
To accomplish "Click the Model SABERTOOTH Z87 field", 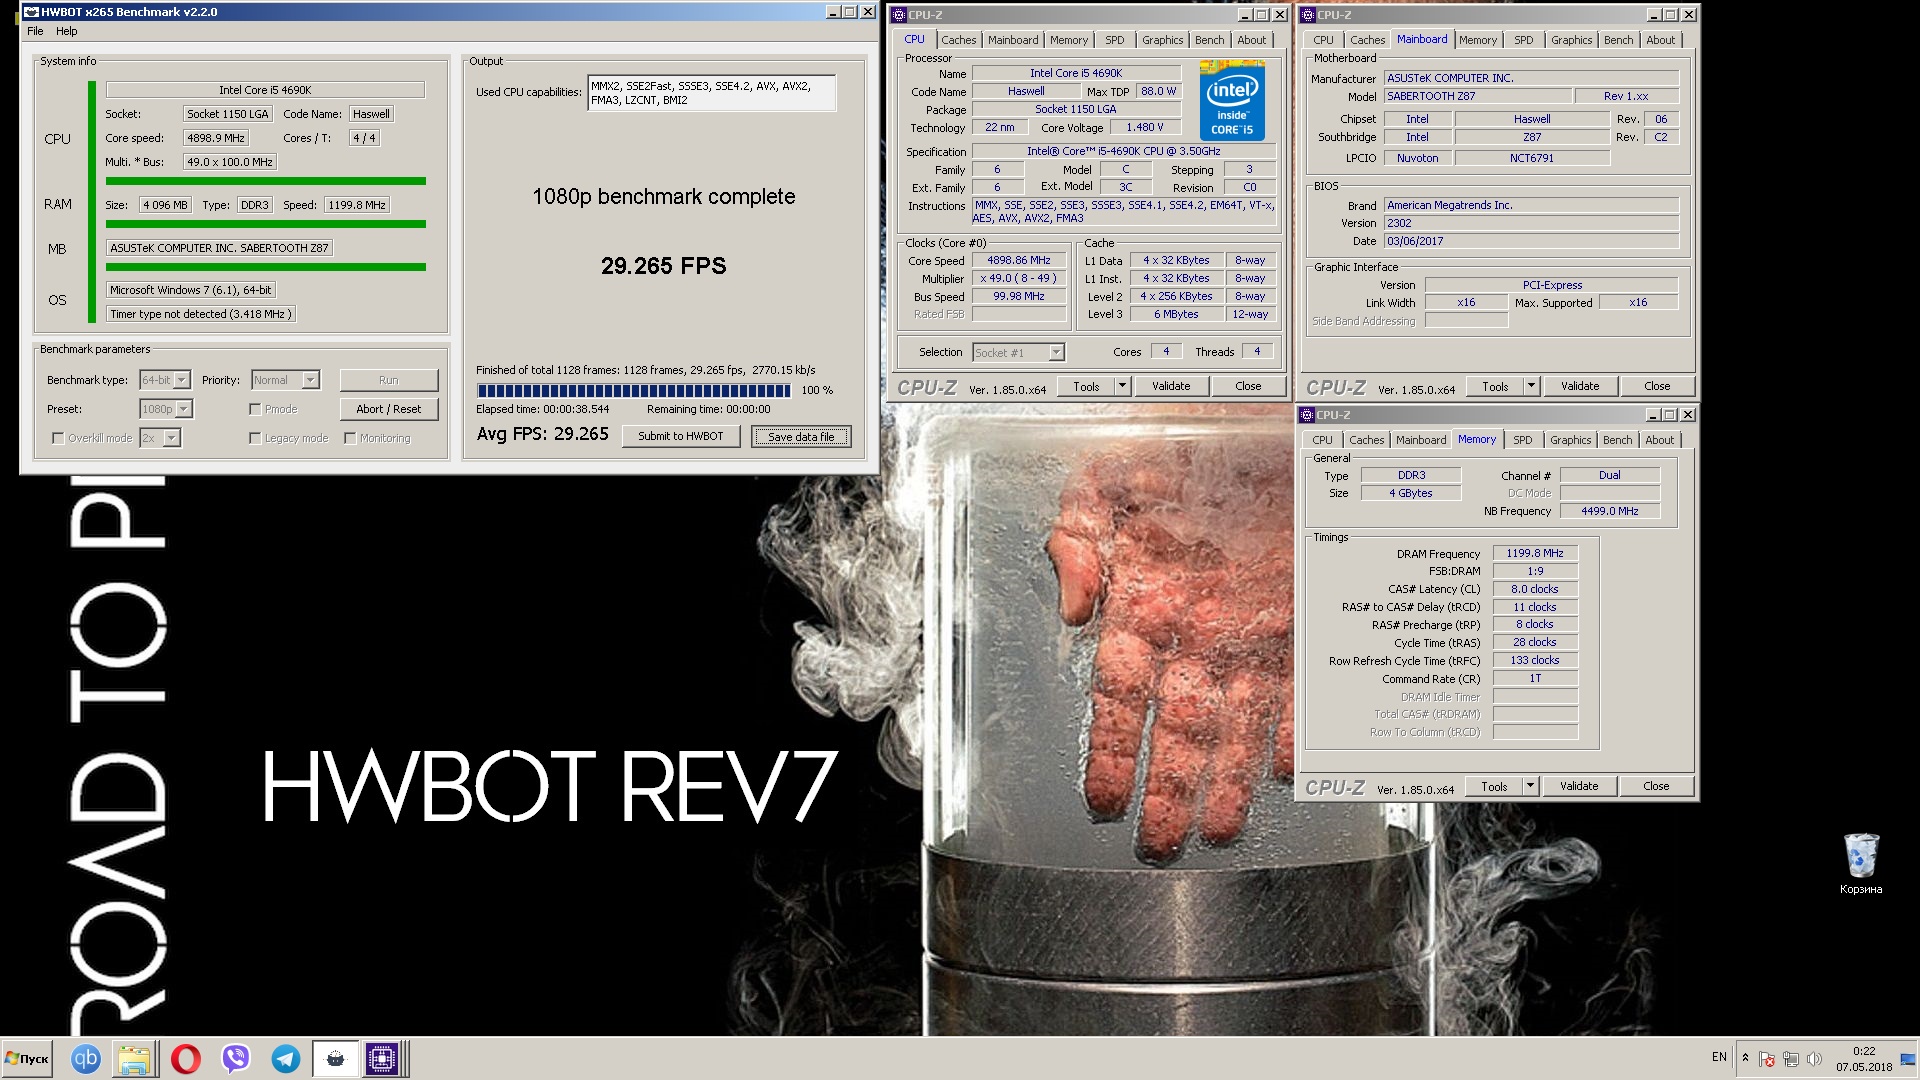I will [x=1476, y=96].
